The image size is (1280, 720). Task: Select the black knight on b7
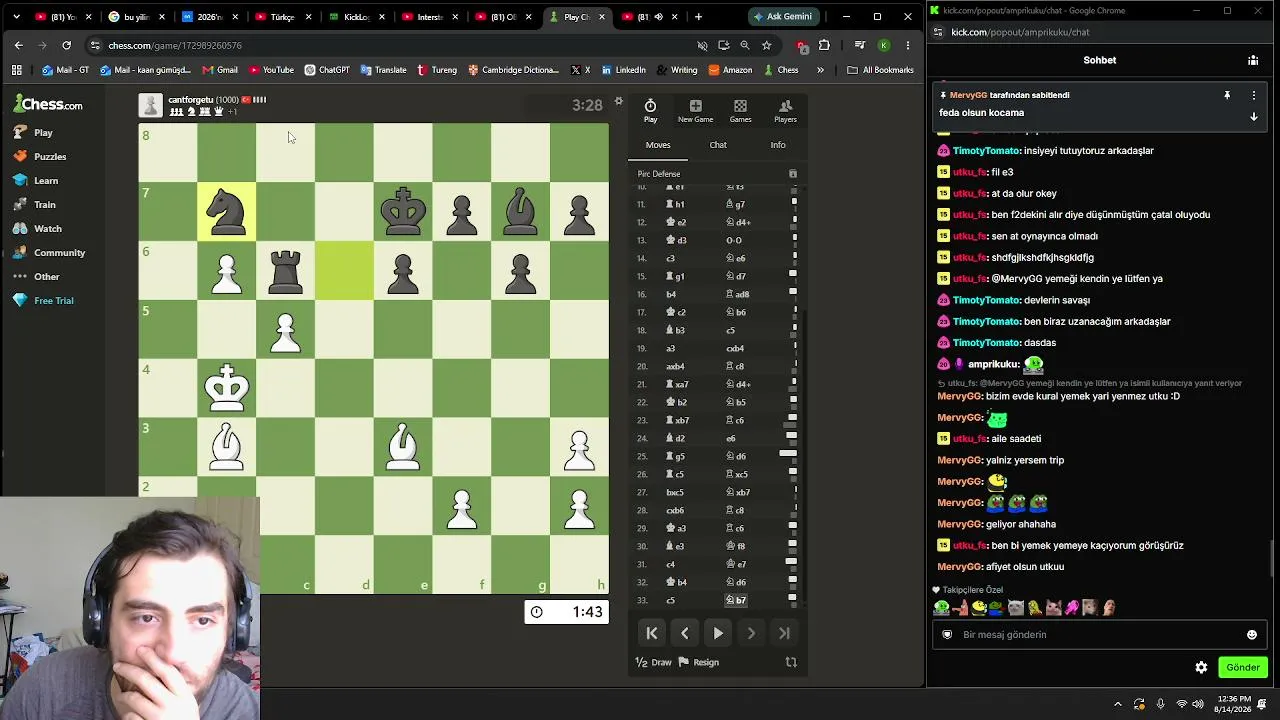(227, 212)
